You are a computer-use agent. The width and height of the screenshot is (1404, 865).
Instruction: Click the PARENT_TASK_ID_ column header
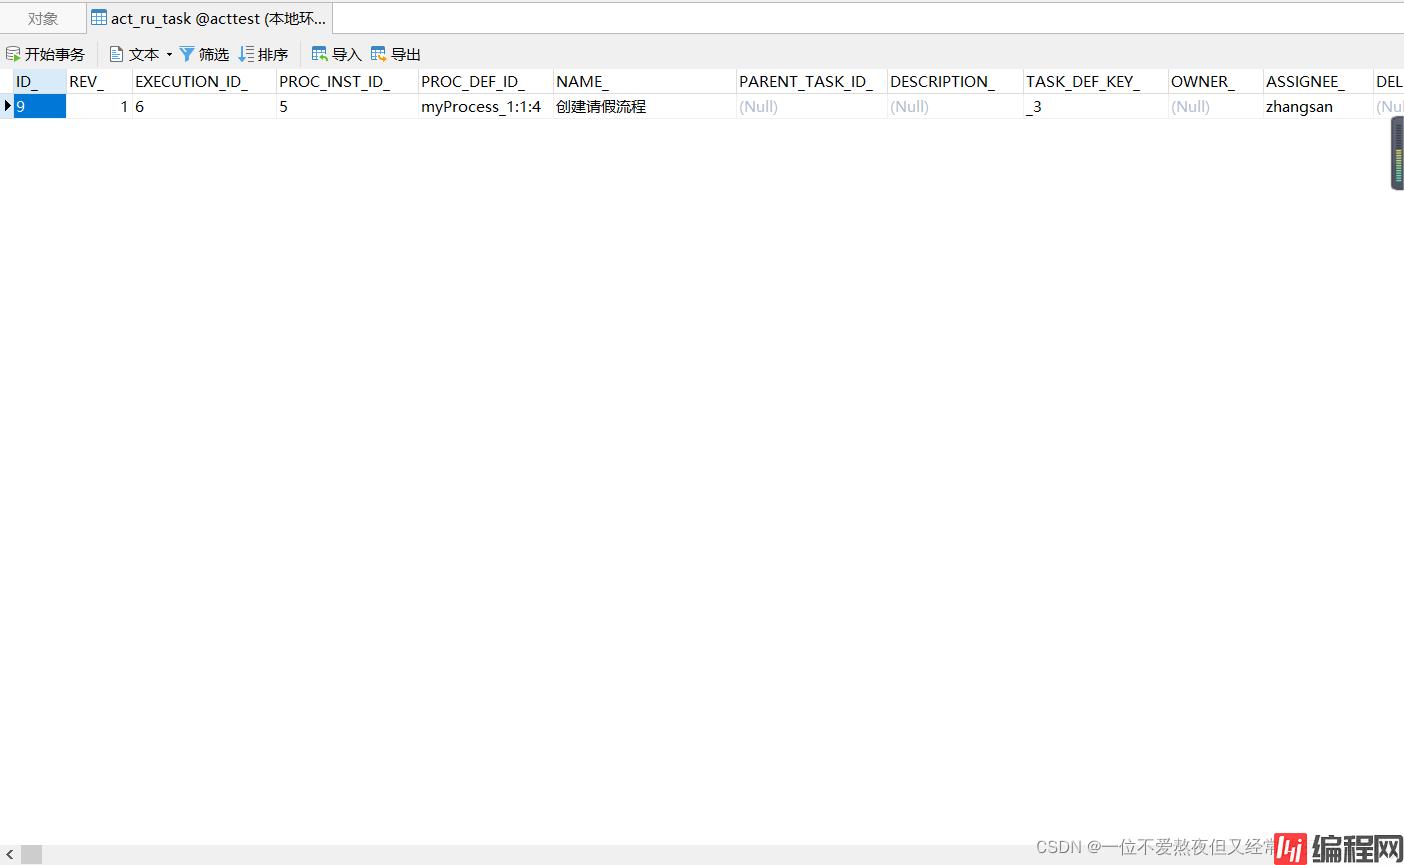812,81
